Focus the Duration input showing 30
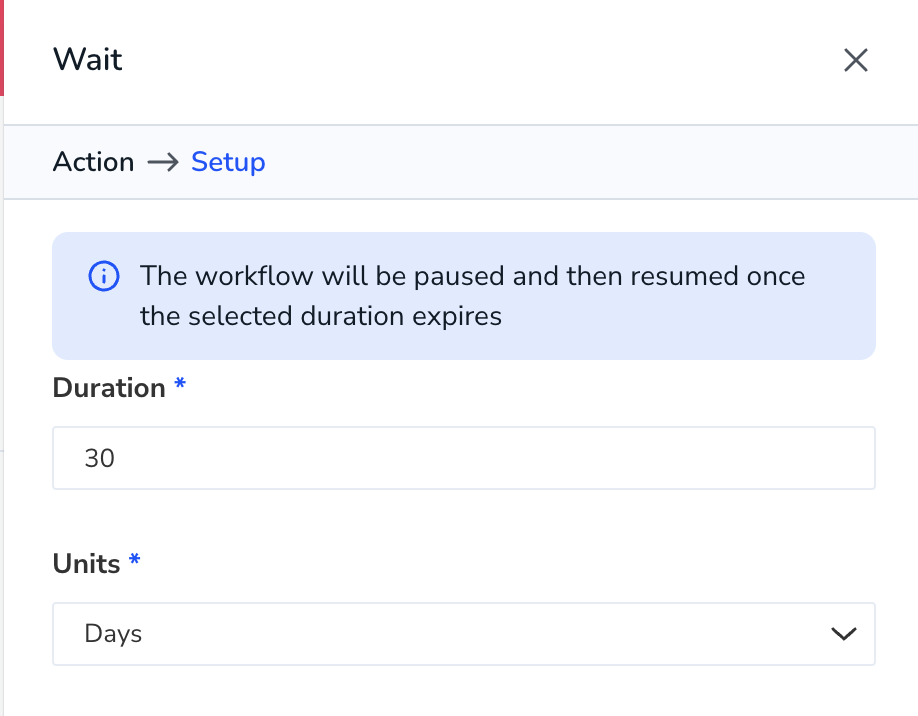This screenshot has width=918, height=716. [464, 458]
